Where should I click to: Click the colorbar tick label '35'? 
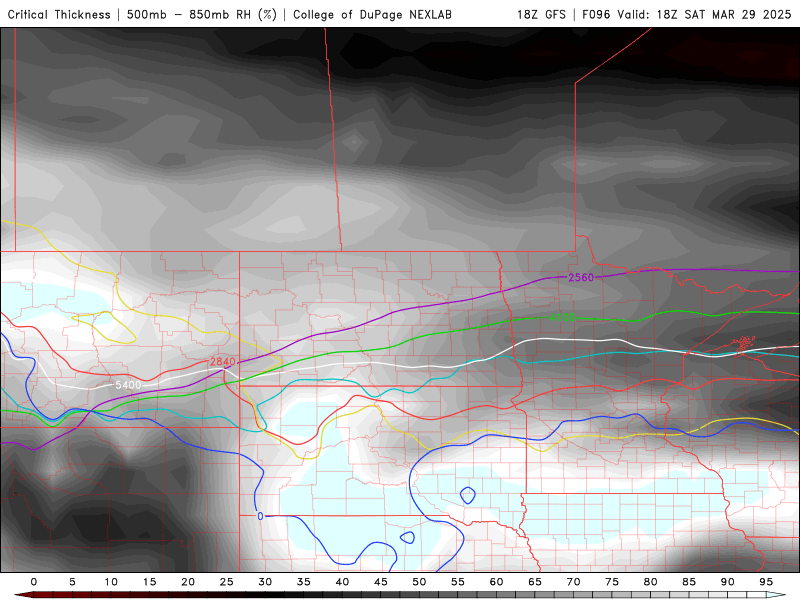click(304, 582)
